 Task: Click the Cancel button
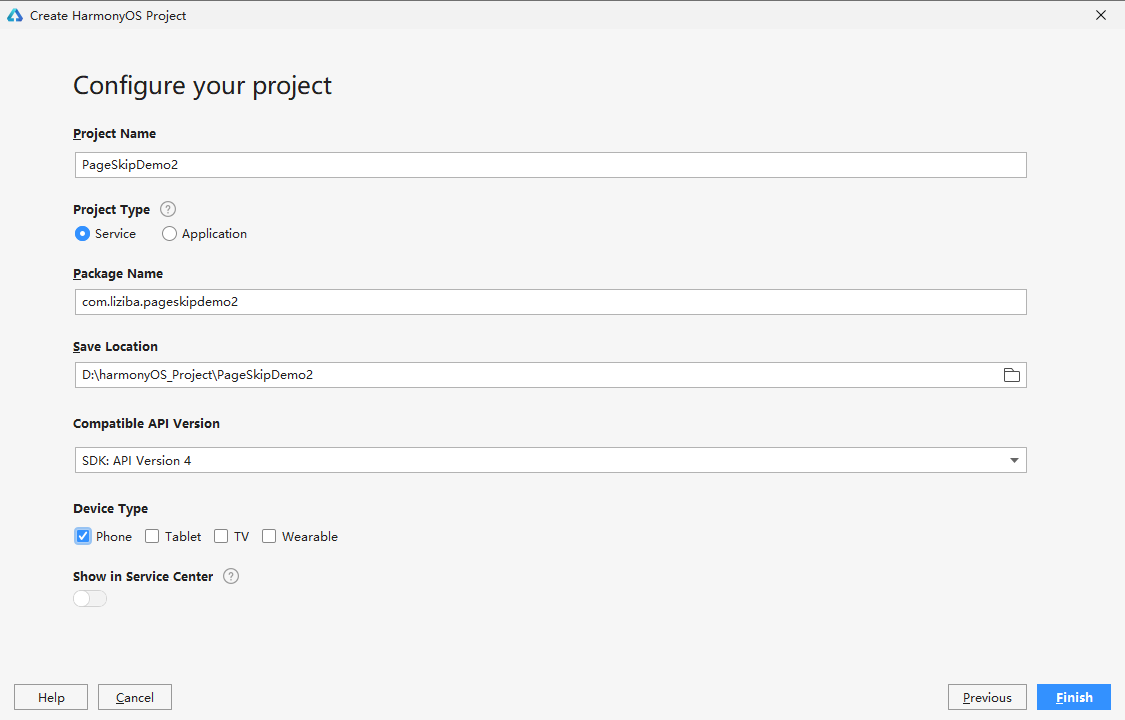click(134, 697)
